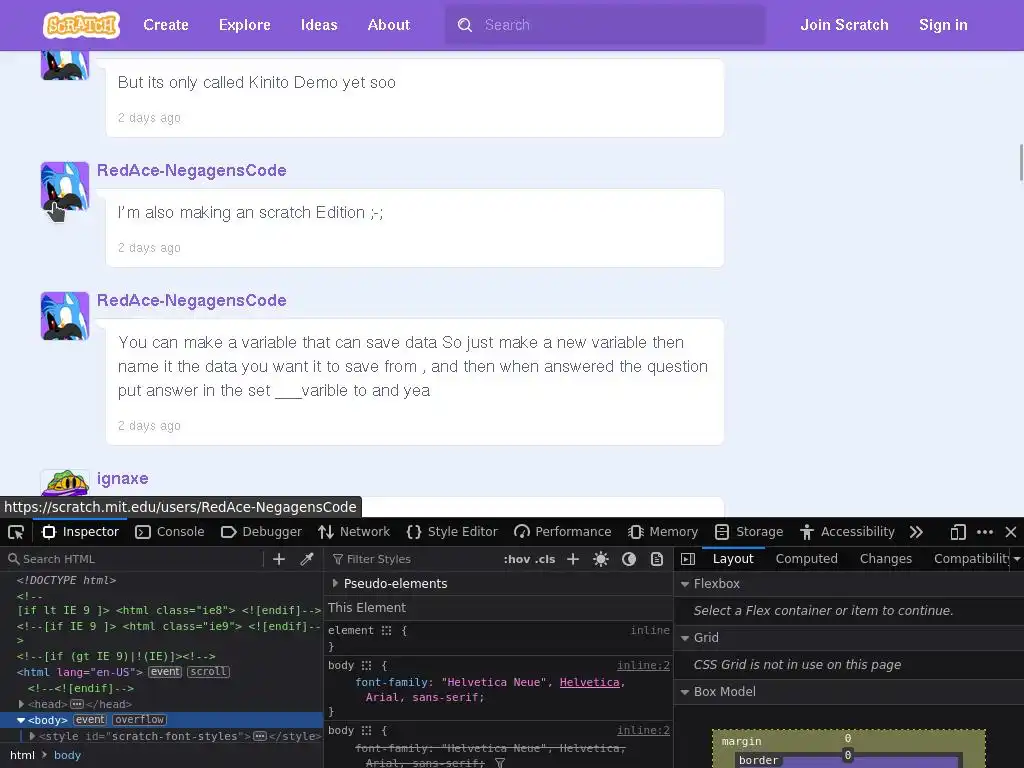This screenshot has width=1024, height=768.
Task: Activate the eyedropper color picker tool
Action: [x=307, y=559]
